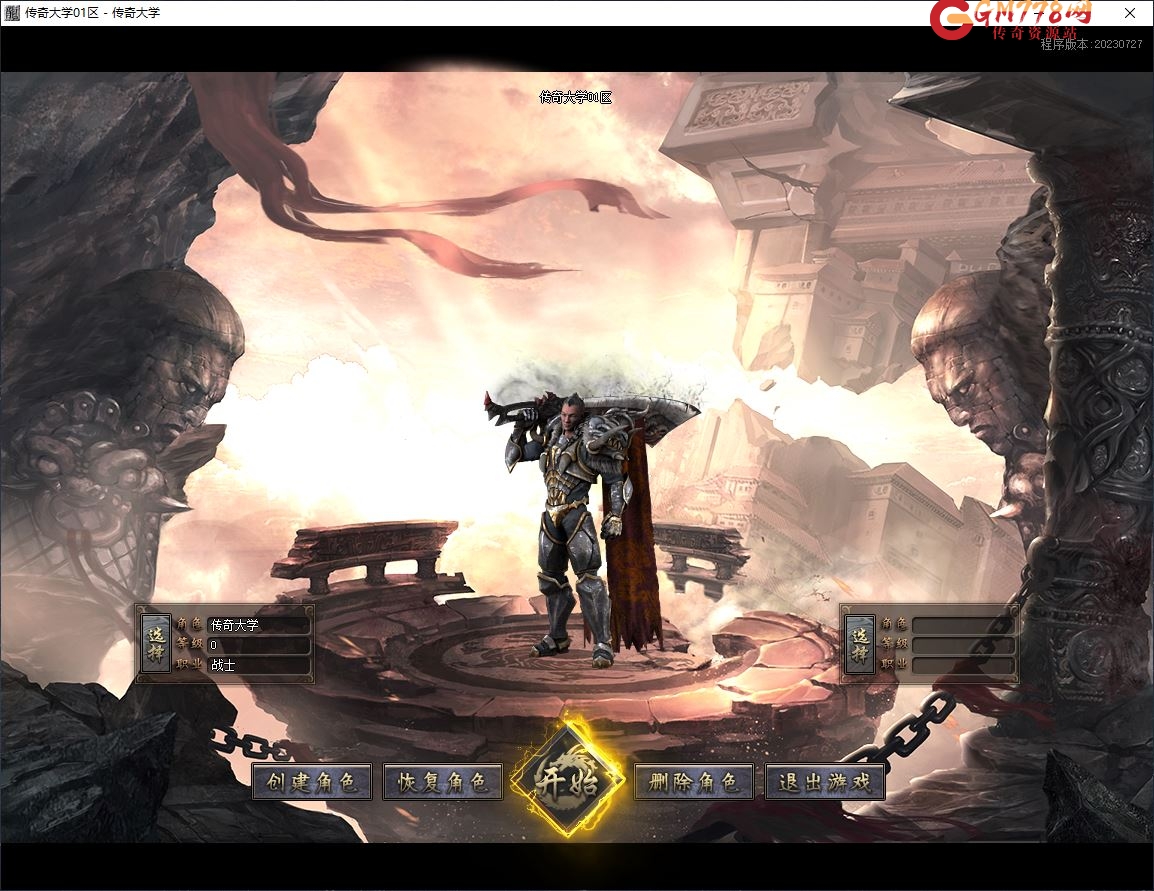1154x891 pixels.
Task: Click the game window app icon in title bar
Action: [13, 13]
